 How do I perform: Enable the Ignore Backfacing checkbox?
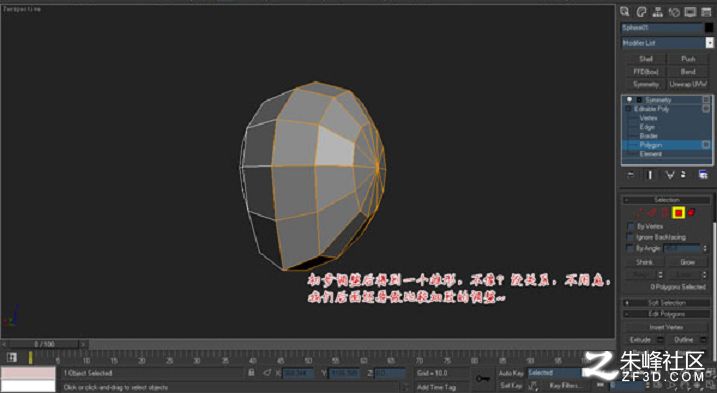631,237
